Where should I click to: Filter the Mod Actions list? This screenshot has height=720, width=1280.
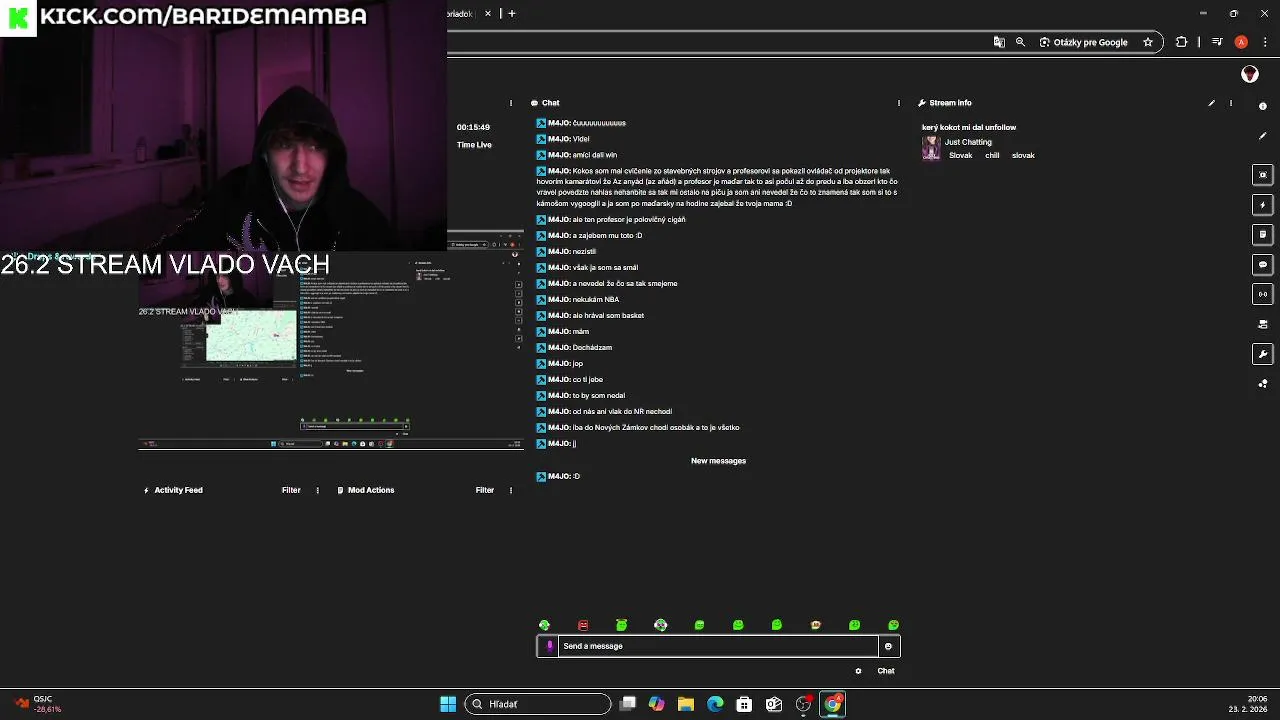[x=485, y=490]
